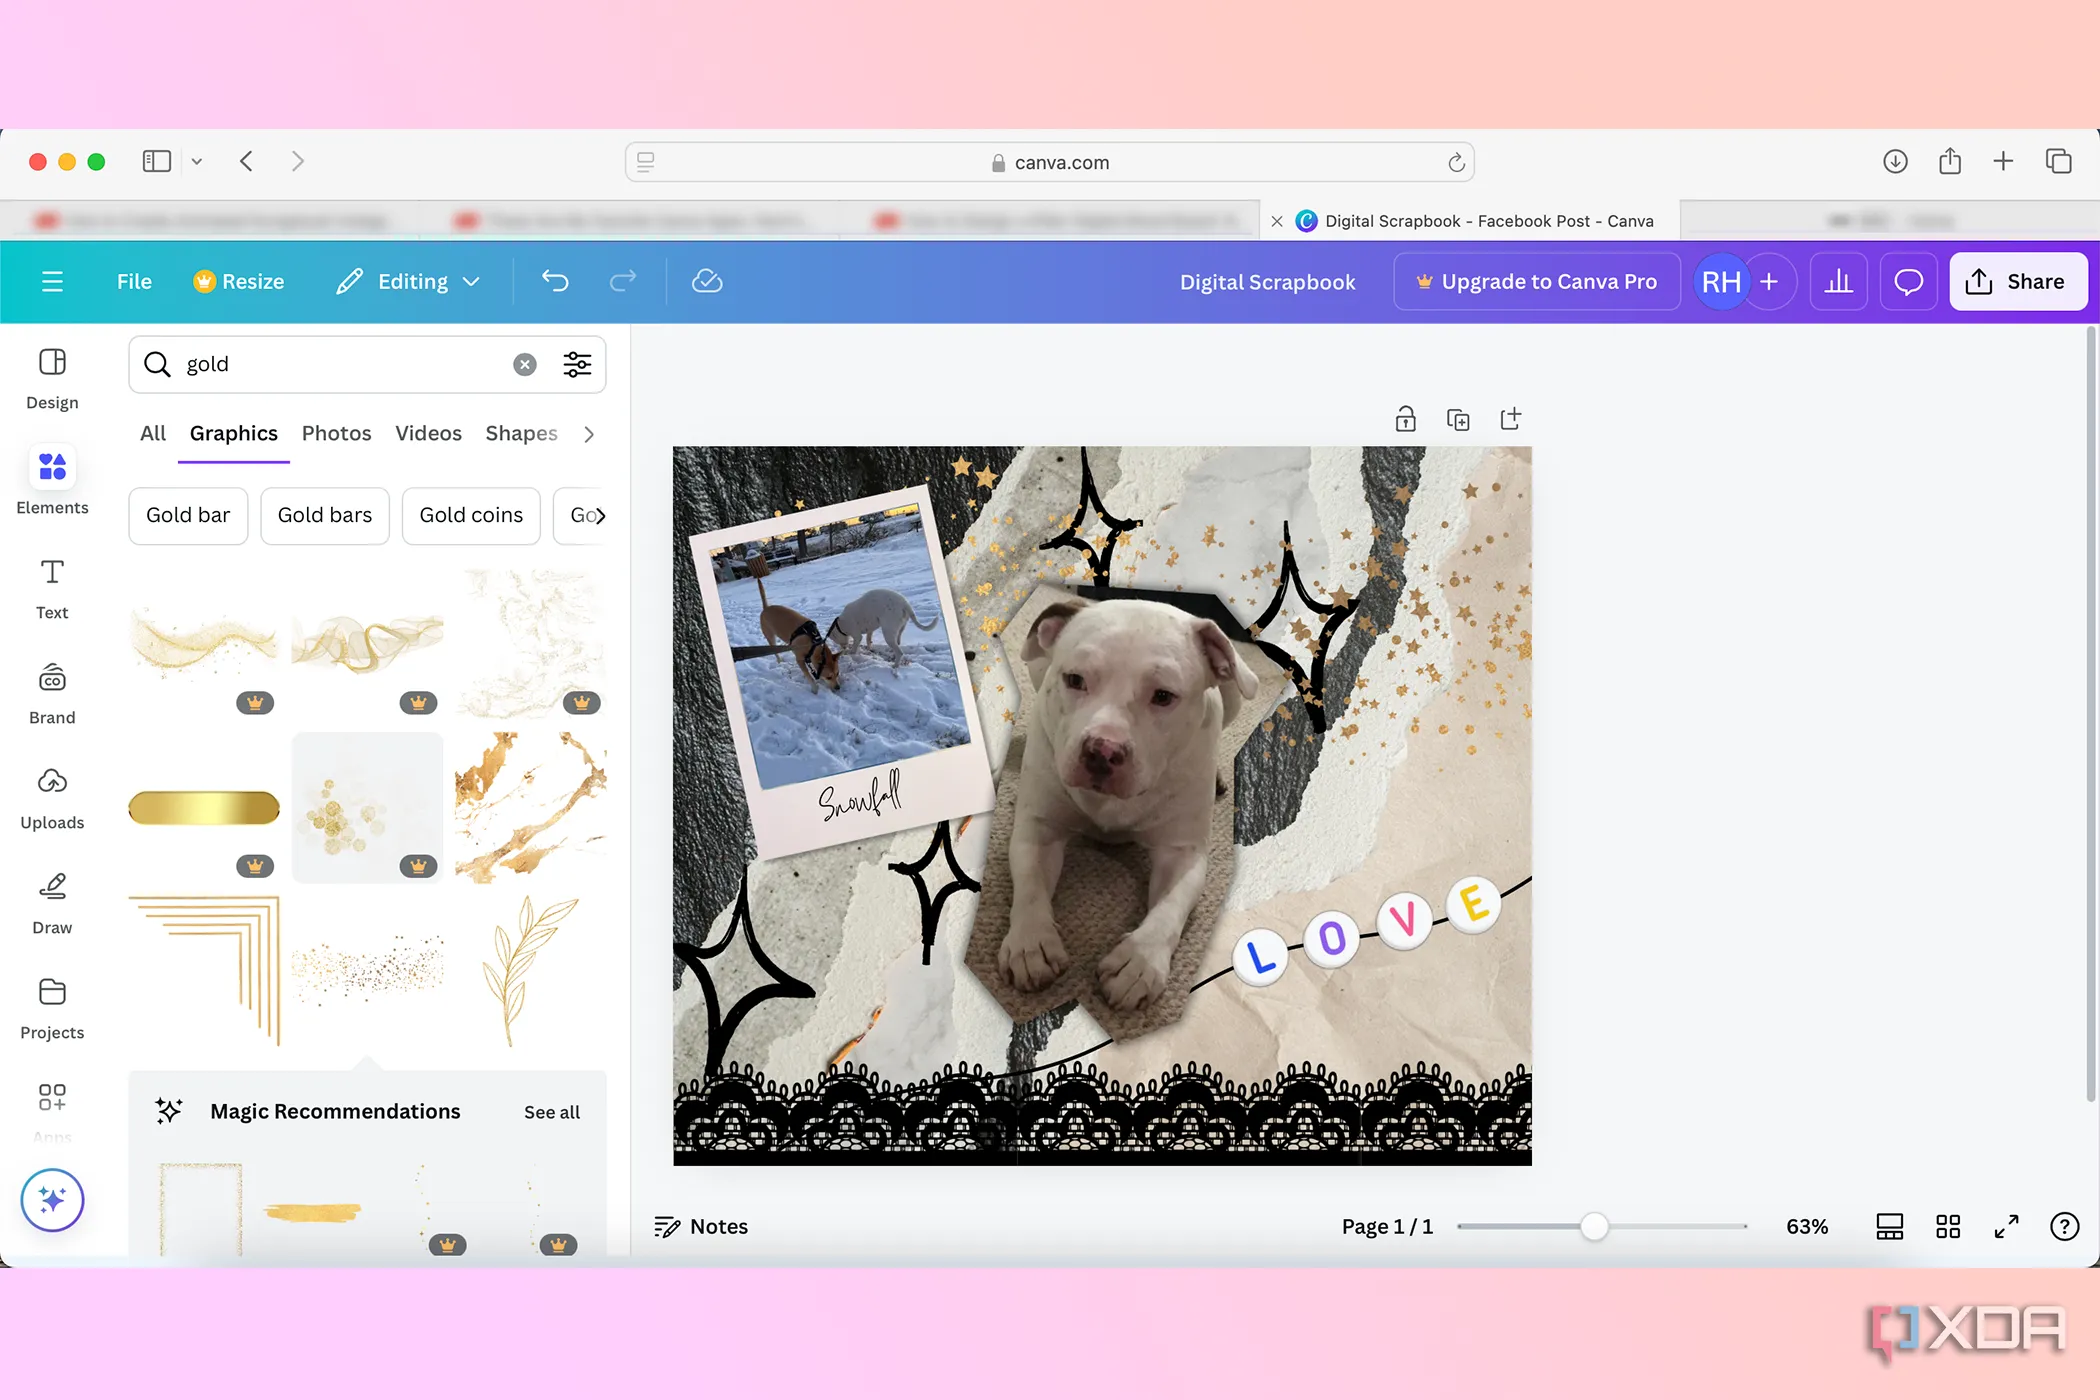Open the Notes panel
The width and height of the screenshot is (2100, 1400).
click(701, 1227)
